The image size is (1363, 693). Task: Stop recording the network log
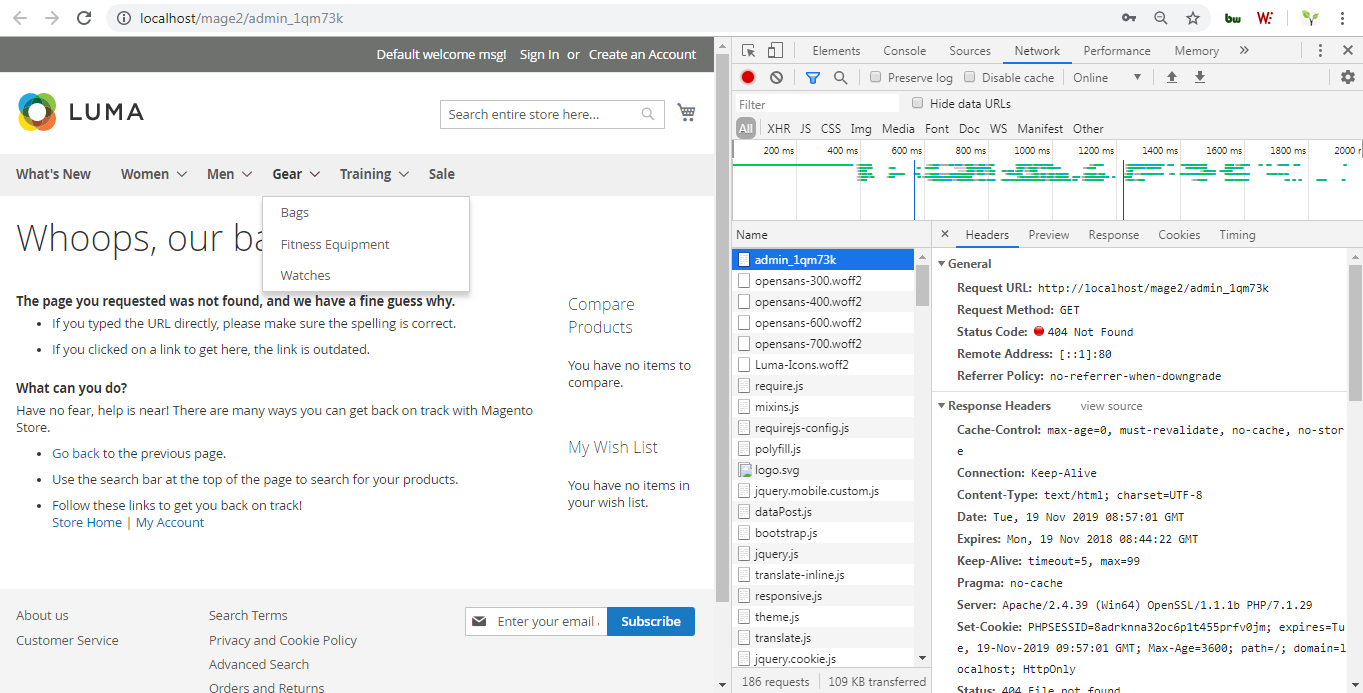point(747,77)
